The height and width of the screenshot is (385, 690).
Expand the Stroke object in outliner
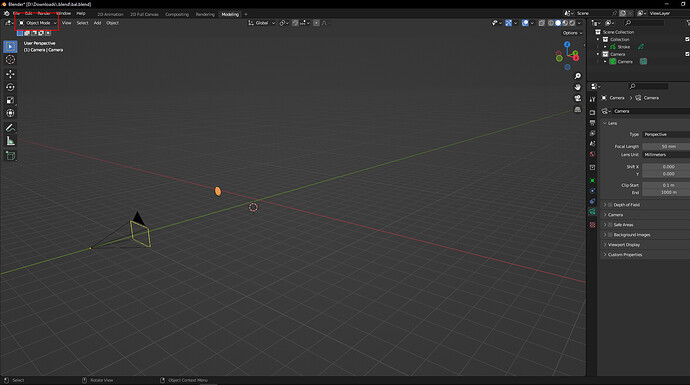click(x=605, y=47)
